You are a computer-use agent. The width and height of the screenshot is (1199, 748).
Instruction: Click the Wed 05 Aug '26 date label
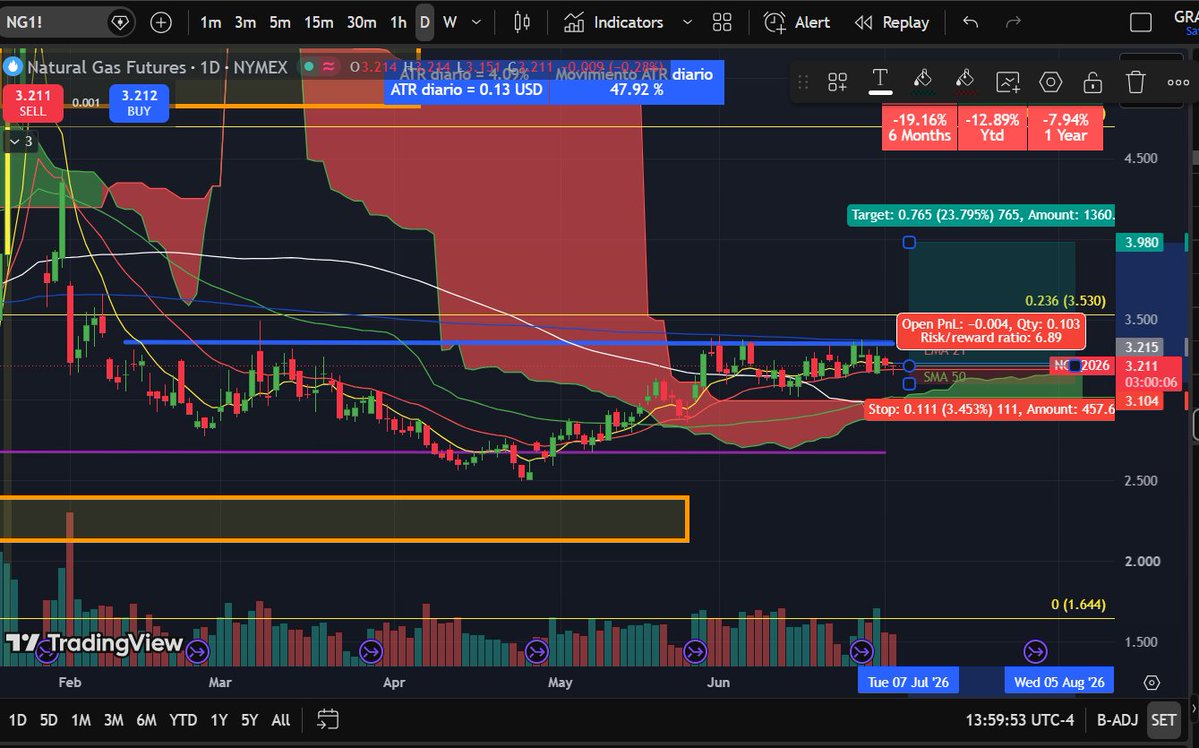pyautogui.click(x=1059, y=681)
